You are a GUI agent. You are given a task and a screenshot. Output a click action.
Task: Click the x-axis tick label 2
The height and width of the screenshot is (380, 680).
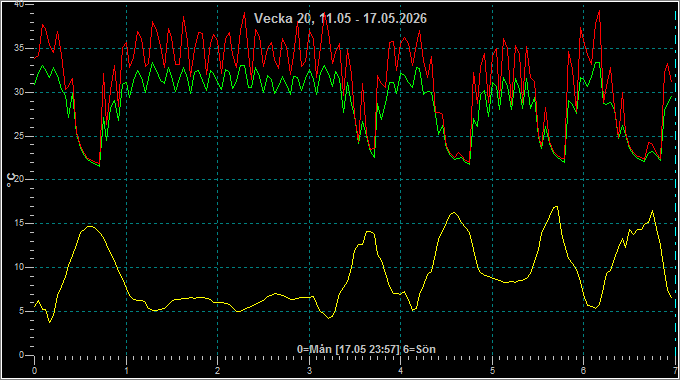(x=217, y=371)
